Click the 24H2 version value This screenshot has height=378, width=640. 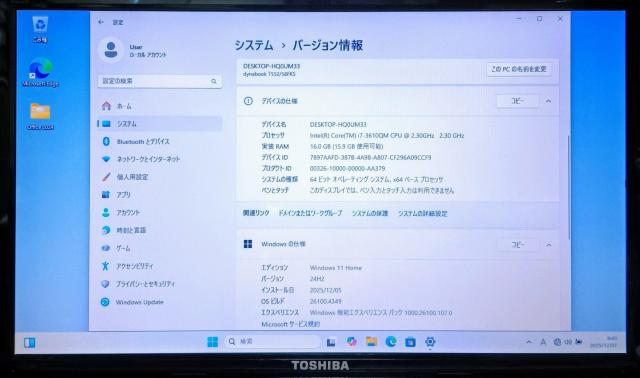pos(317,279)
